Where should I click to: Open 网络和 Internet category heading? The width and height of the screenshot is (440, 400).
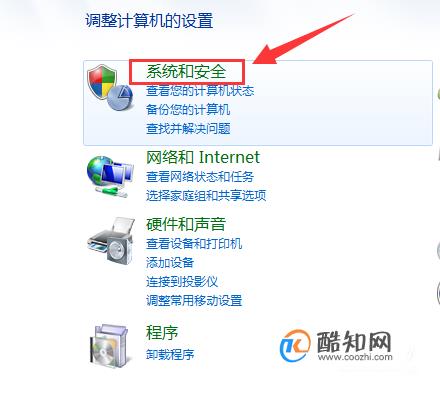(203, 157)
